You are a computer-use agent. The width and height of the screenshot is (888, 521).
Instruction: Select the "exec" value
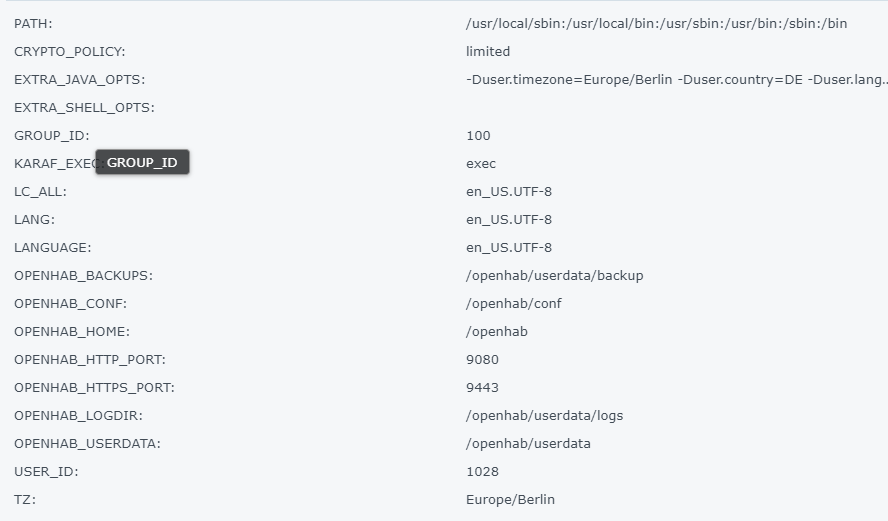pos(481,163)
